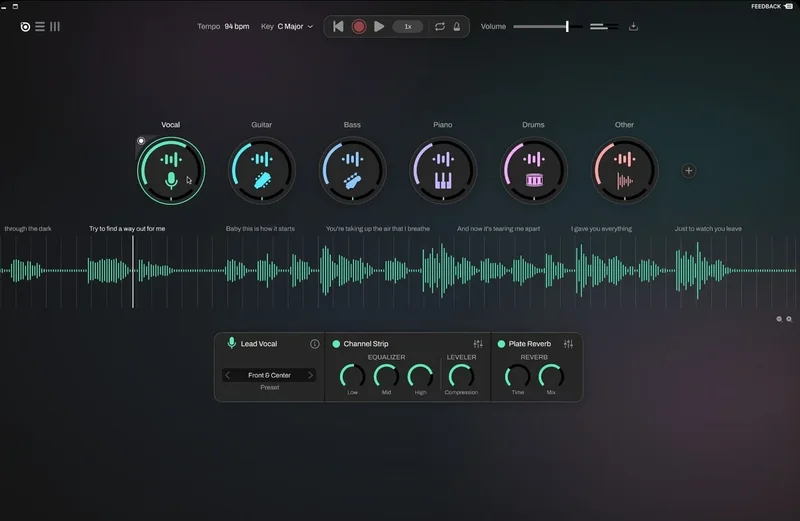Open Plate Reverb advanced settings icon
The height and width of the screenshot is (521, 800).
(x=568, y=344)
